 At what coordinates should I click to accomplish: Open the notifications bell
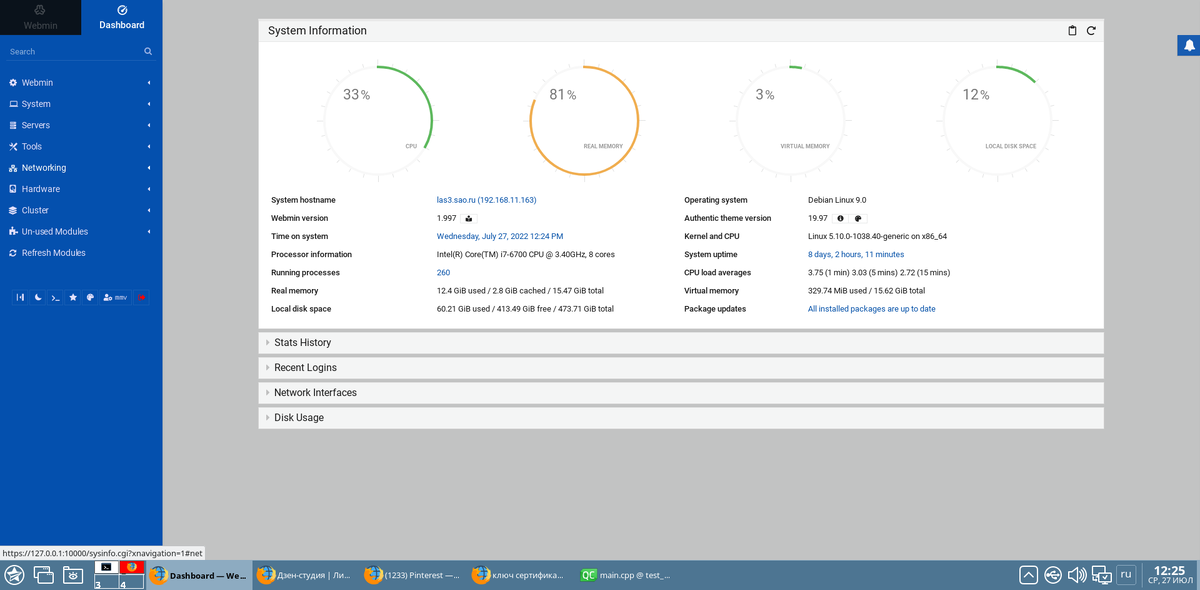[1190, 44]
